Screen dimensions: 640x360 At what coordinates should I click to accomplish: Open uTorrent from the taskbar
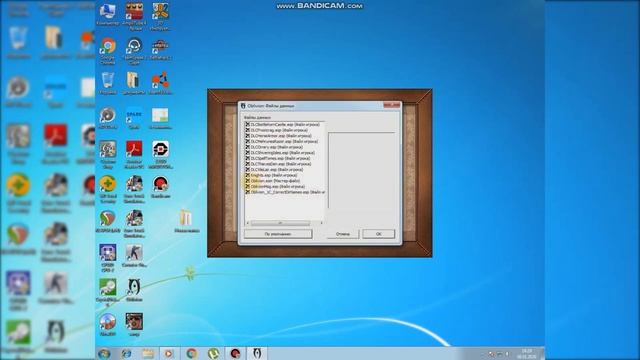pyautogui.click(x=213, y=353)
